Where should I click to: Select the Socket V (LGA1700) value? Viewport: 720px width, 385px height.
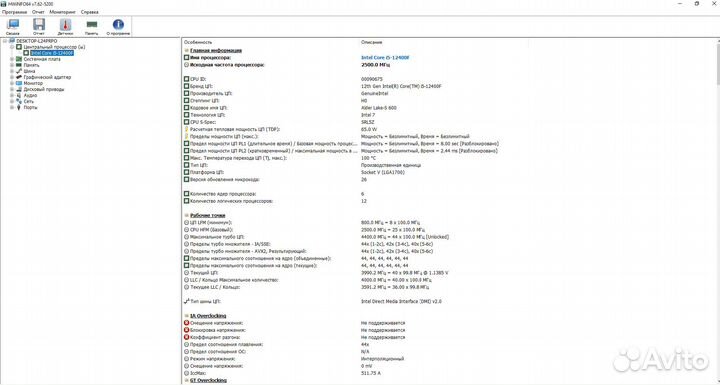[x=383, y=172]
